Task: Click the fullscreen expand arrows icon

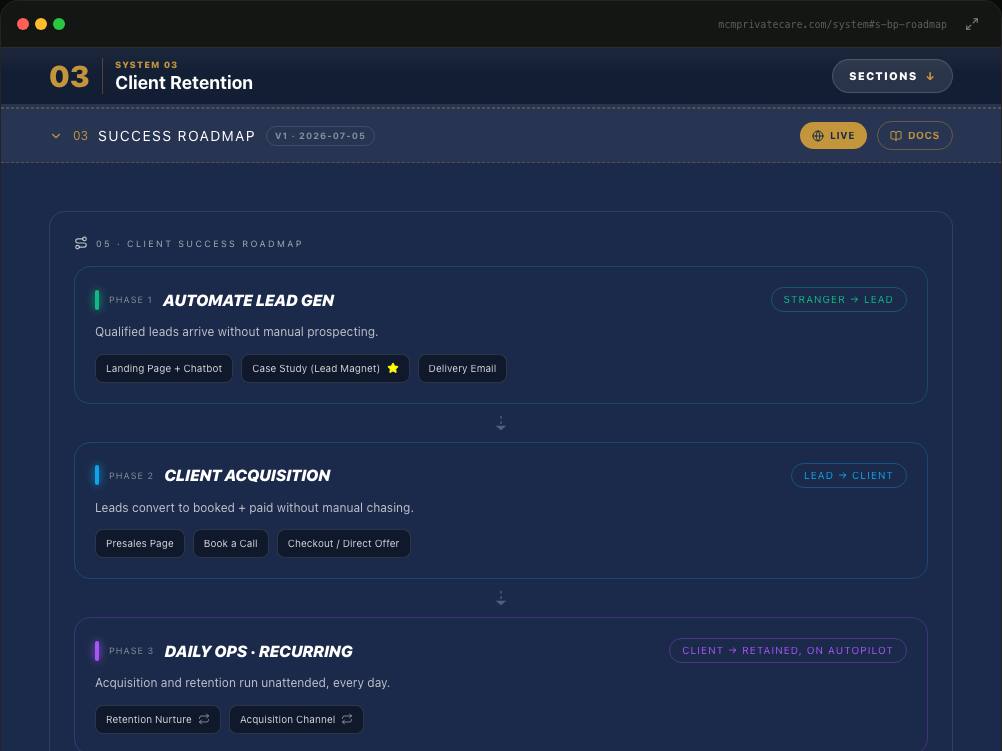Action: tap(971, 24)
